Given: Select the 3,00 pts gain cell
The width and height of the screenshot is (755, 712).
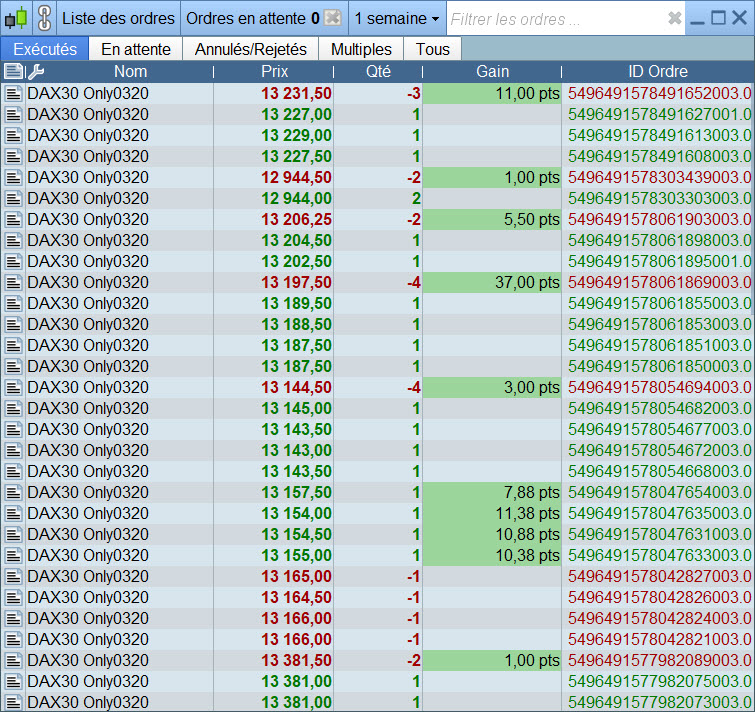Looking at the screenshot, I should pos(492,387).
